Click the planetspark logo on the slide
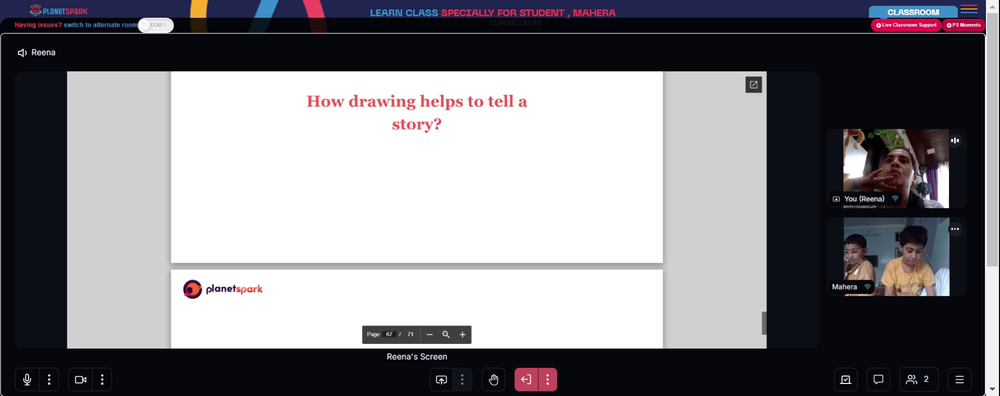 223,289
